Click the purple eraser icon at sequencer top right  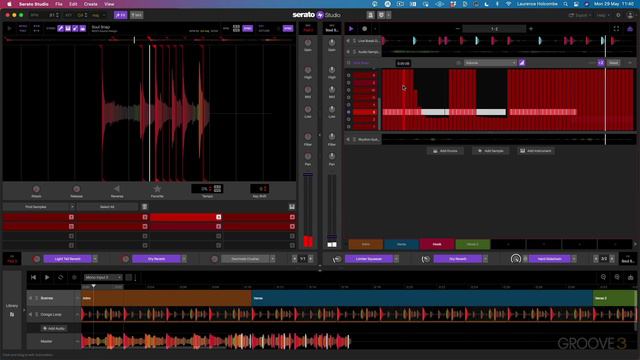[x=630, y=29]
